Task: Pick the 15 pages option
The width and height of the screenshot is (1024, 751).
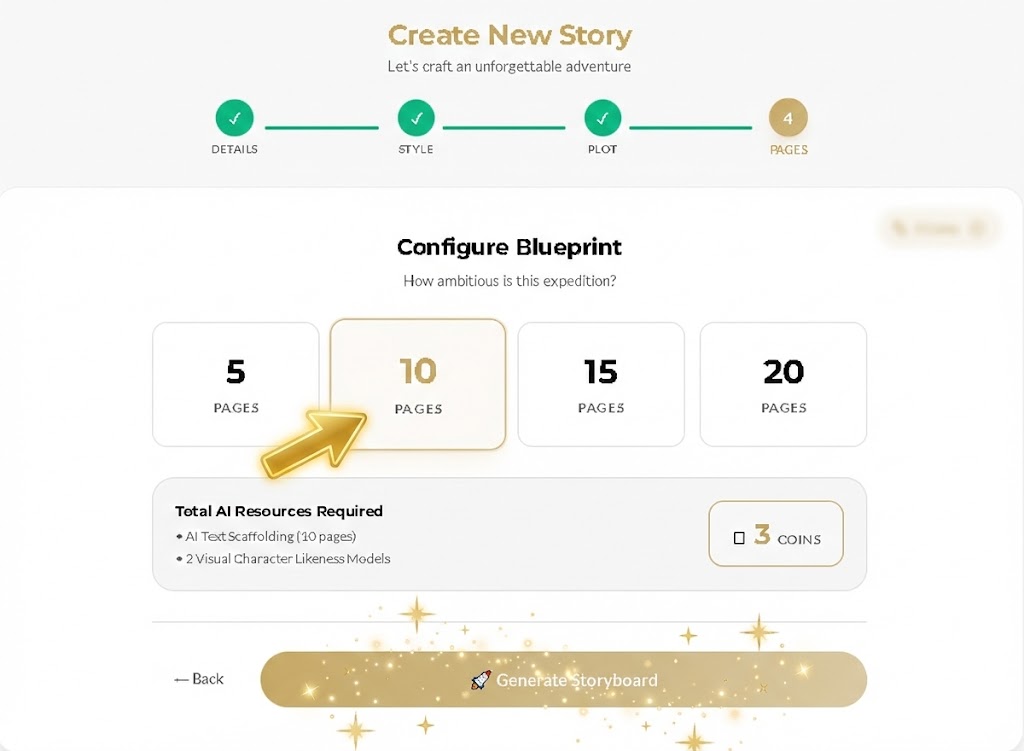Action: point(601,384)
